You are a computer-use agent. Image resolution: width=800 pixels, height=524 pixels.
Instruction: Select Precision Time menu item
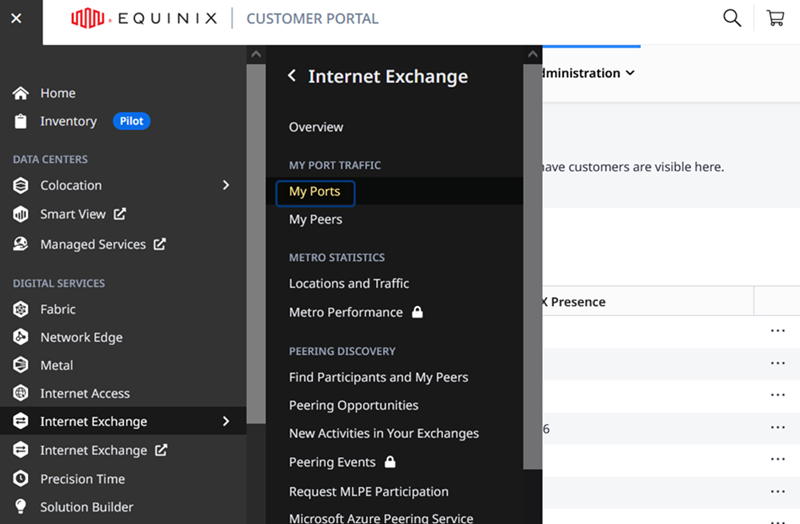pos(82,479)
